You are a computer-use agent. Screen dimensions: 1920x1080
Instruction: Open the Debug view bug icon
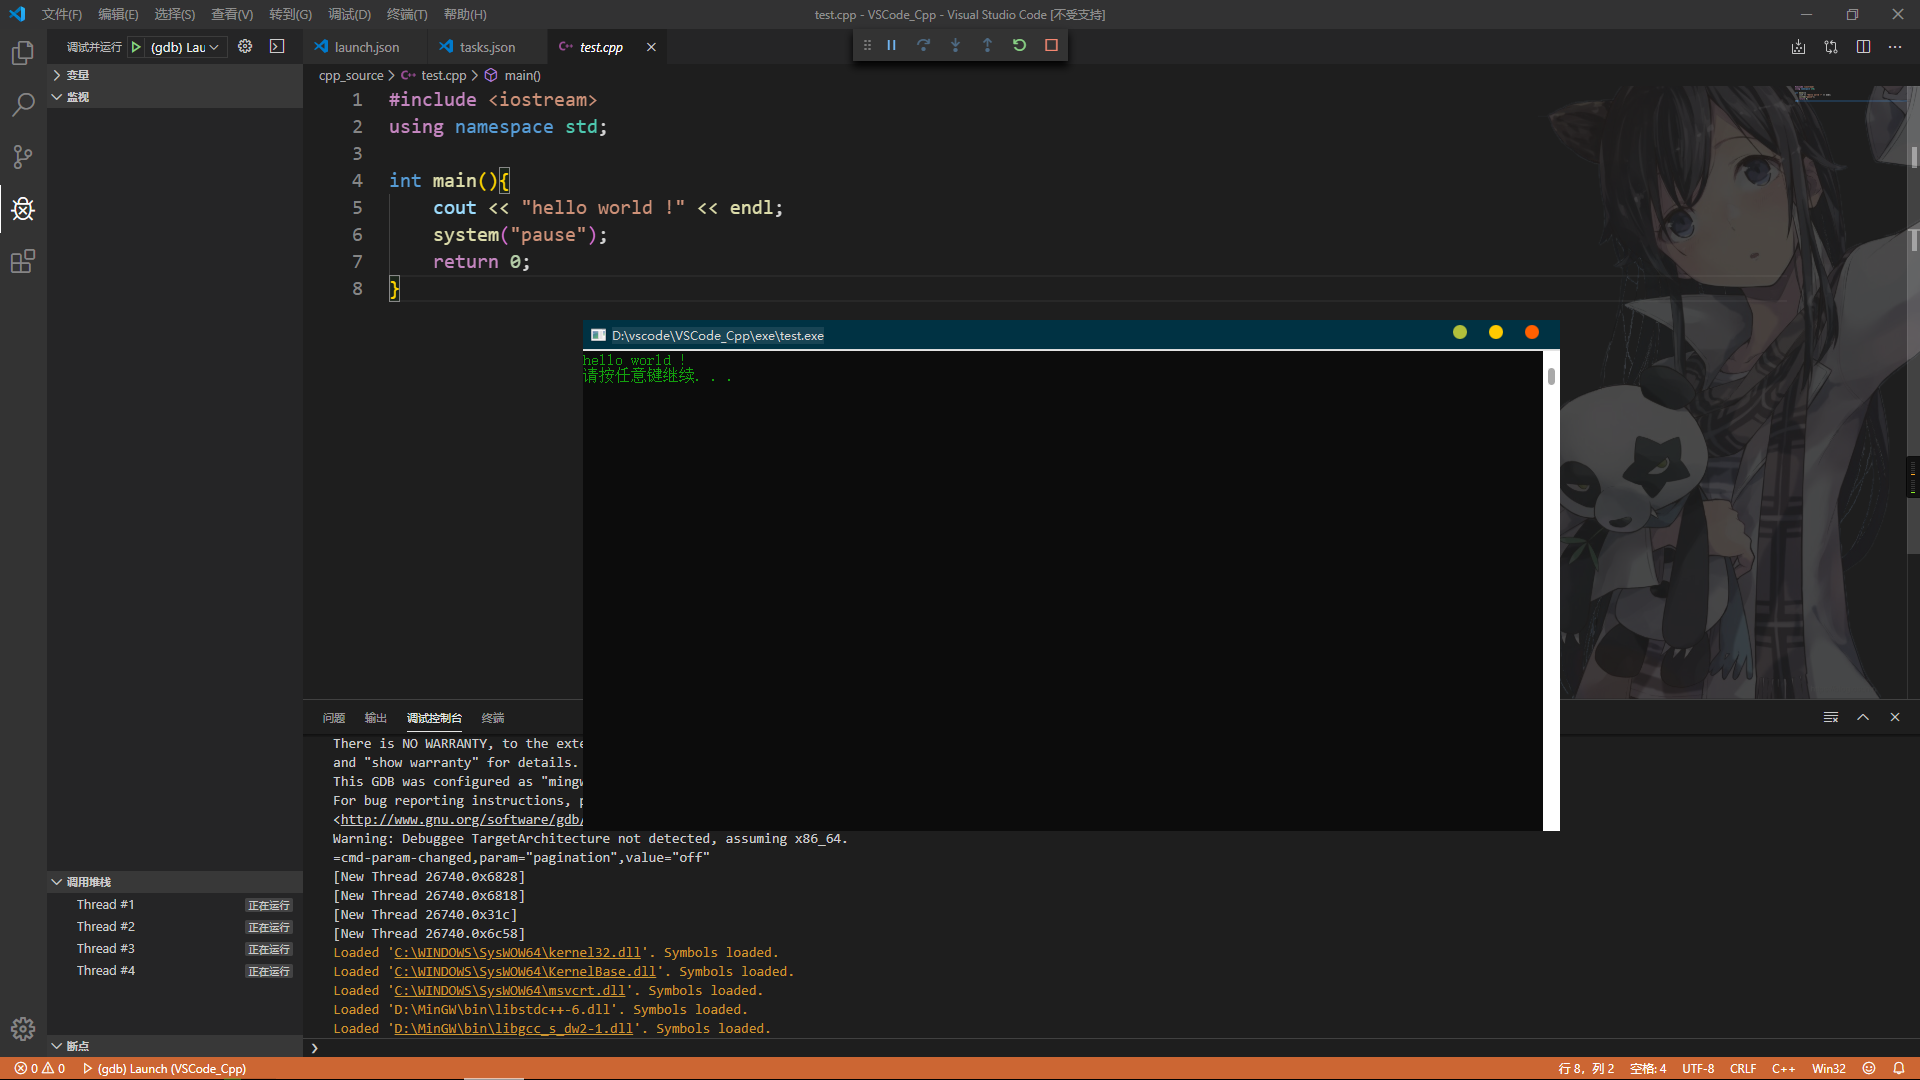pos(23,209)
